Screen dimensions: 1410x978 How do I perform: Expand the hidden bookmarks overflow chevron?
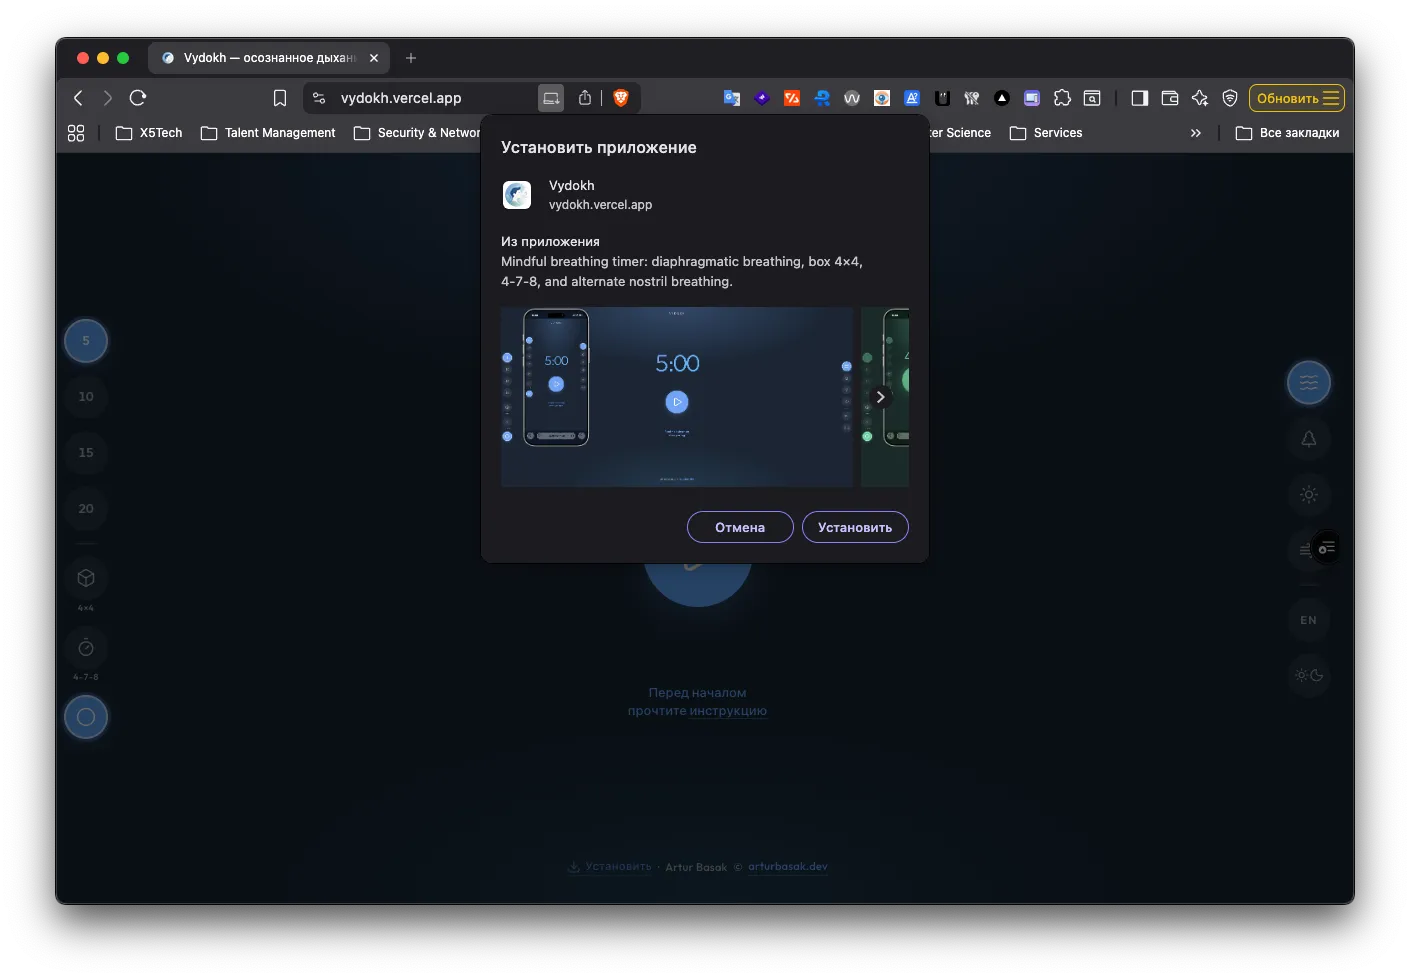click(x=1196, y=133)
